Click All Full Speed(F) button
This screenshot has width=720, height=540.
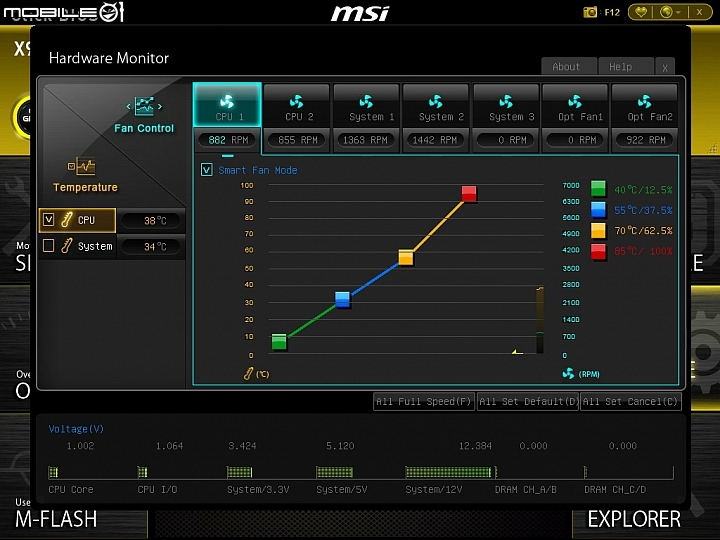click(424, 402)
